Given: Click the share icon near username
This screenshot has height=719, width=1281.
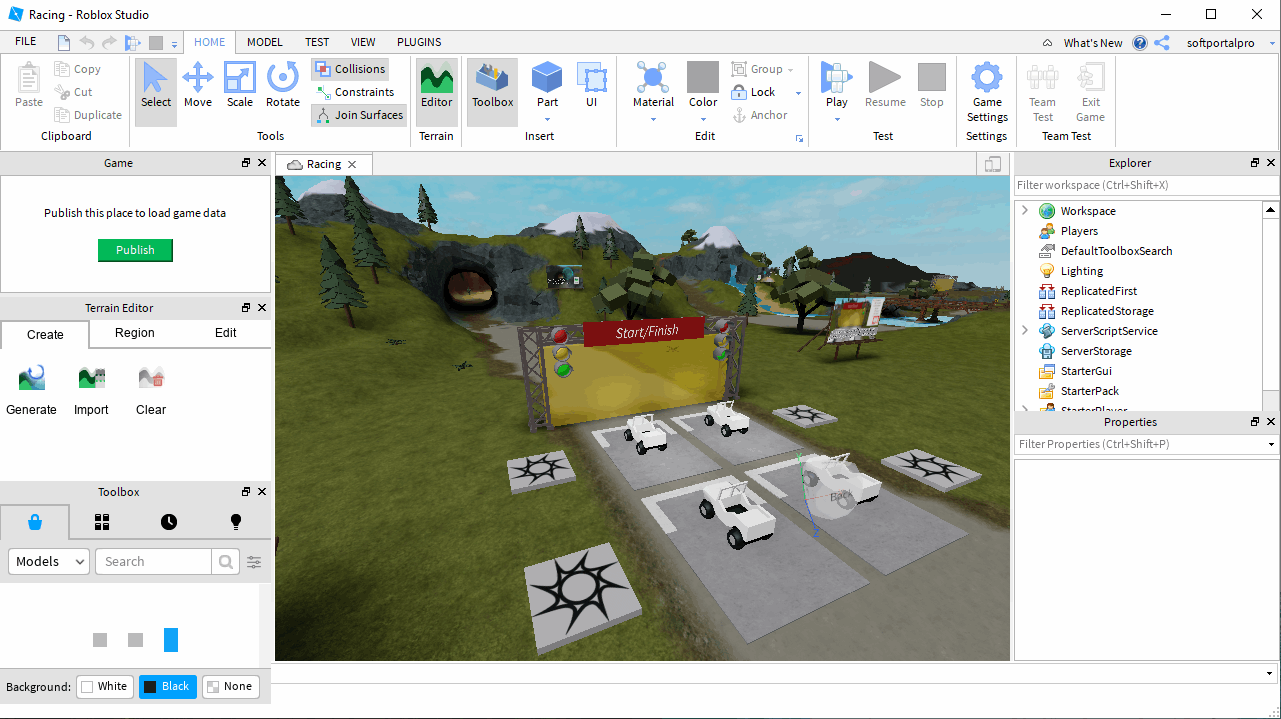Looking at the screenshot, I should click(1162, 43).
